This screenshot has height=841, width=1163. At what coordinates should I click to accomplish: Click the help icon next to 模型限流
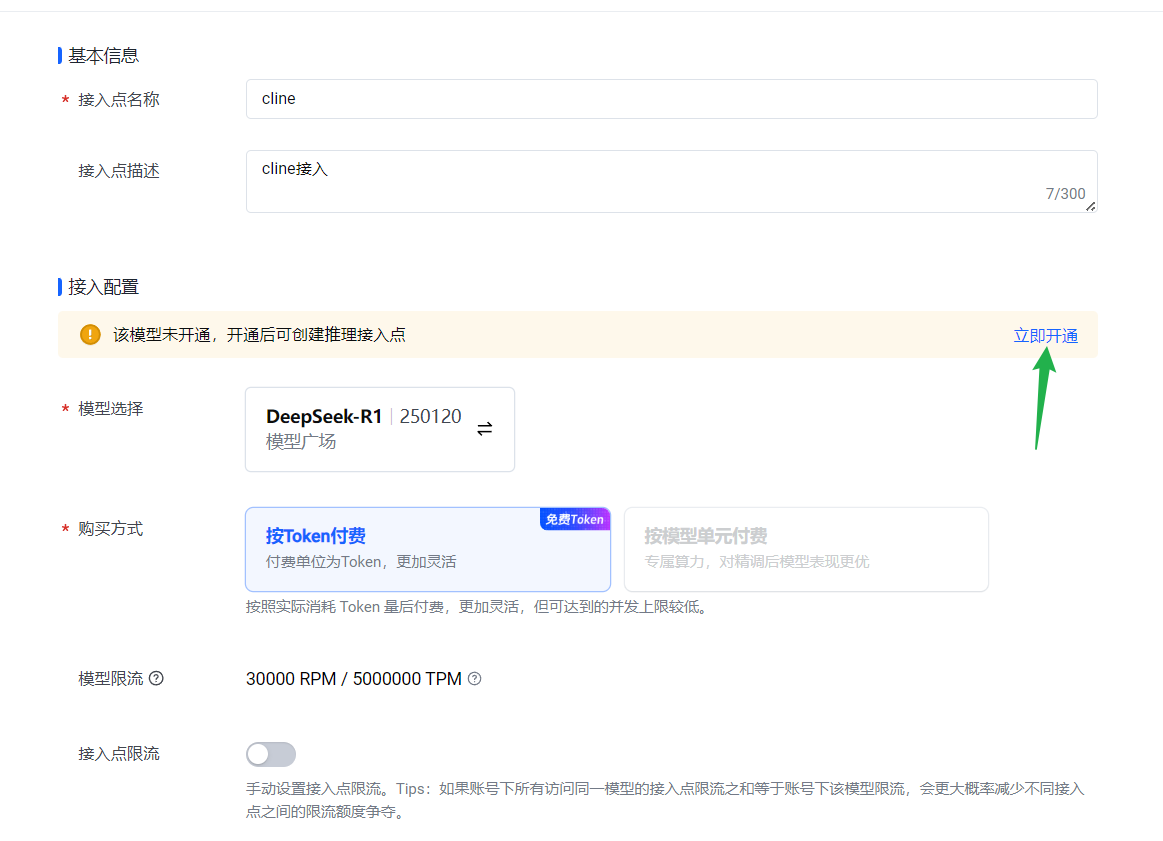click(156, 678)
